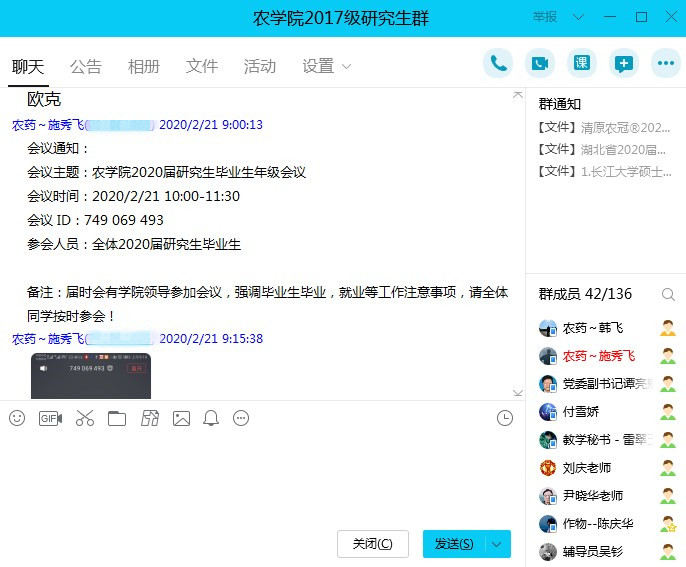This screenshot has width=686, height=567.
Task: Select the scissors screenshot tool
Action: tap(84, 418)
